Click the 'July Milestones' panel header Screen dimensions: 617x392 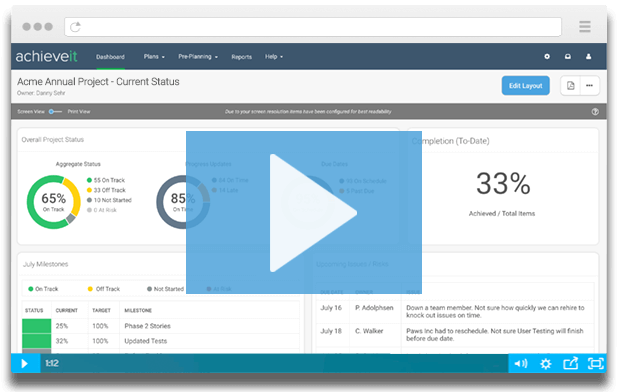(x=45, y=264)
